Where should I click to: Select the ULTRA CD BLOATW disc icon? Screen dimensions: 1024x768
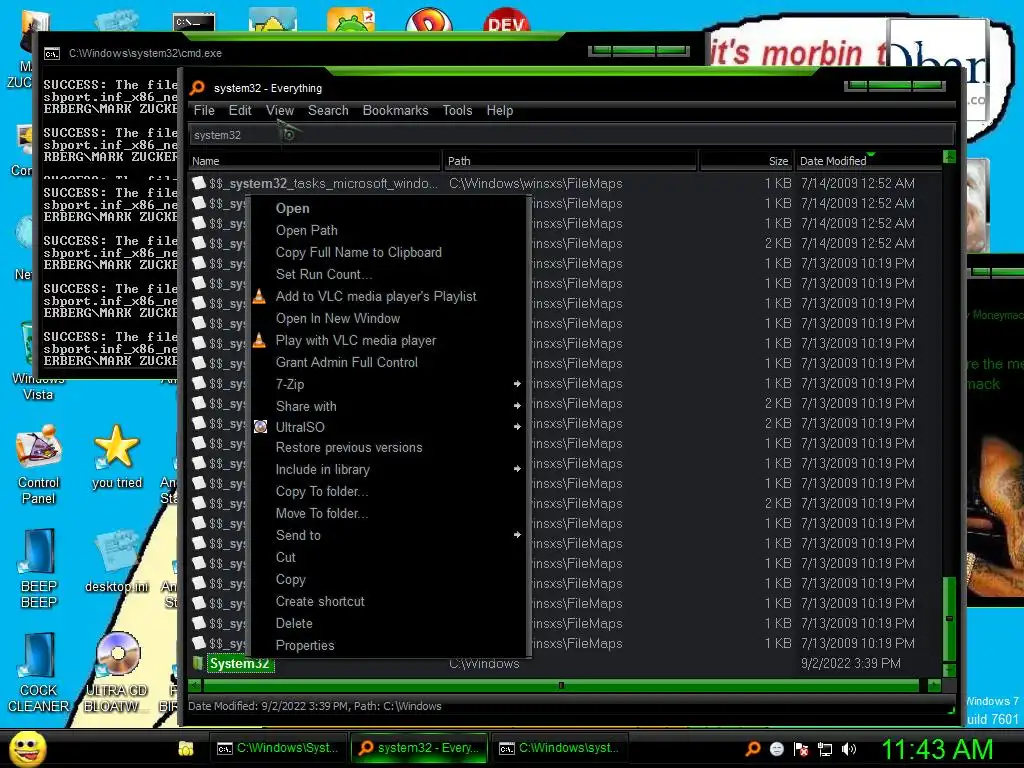118,655
